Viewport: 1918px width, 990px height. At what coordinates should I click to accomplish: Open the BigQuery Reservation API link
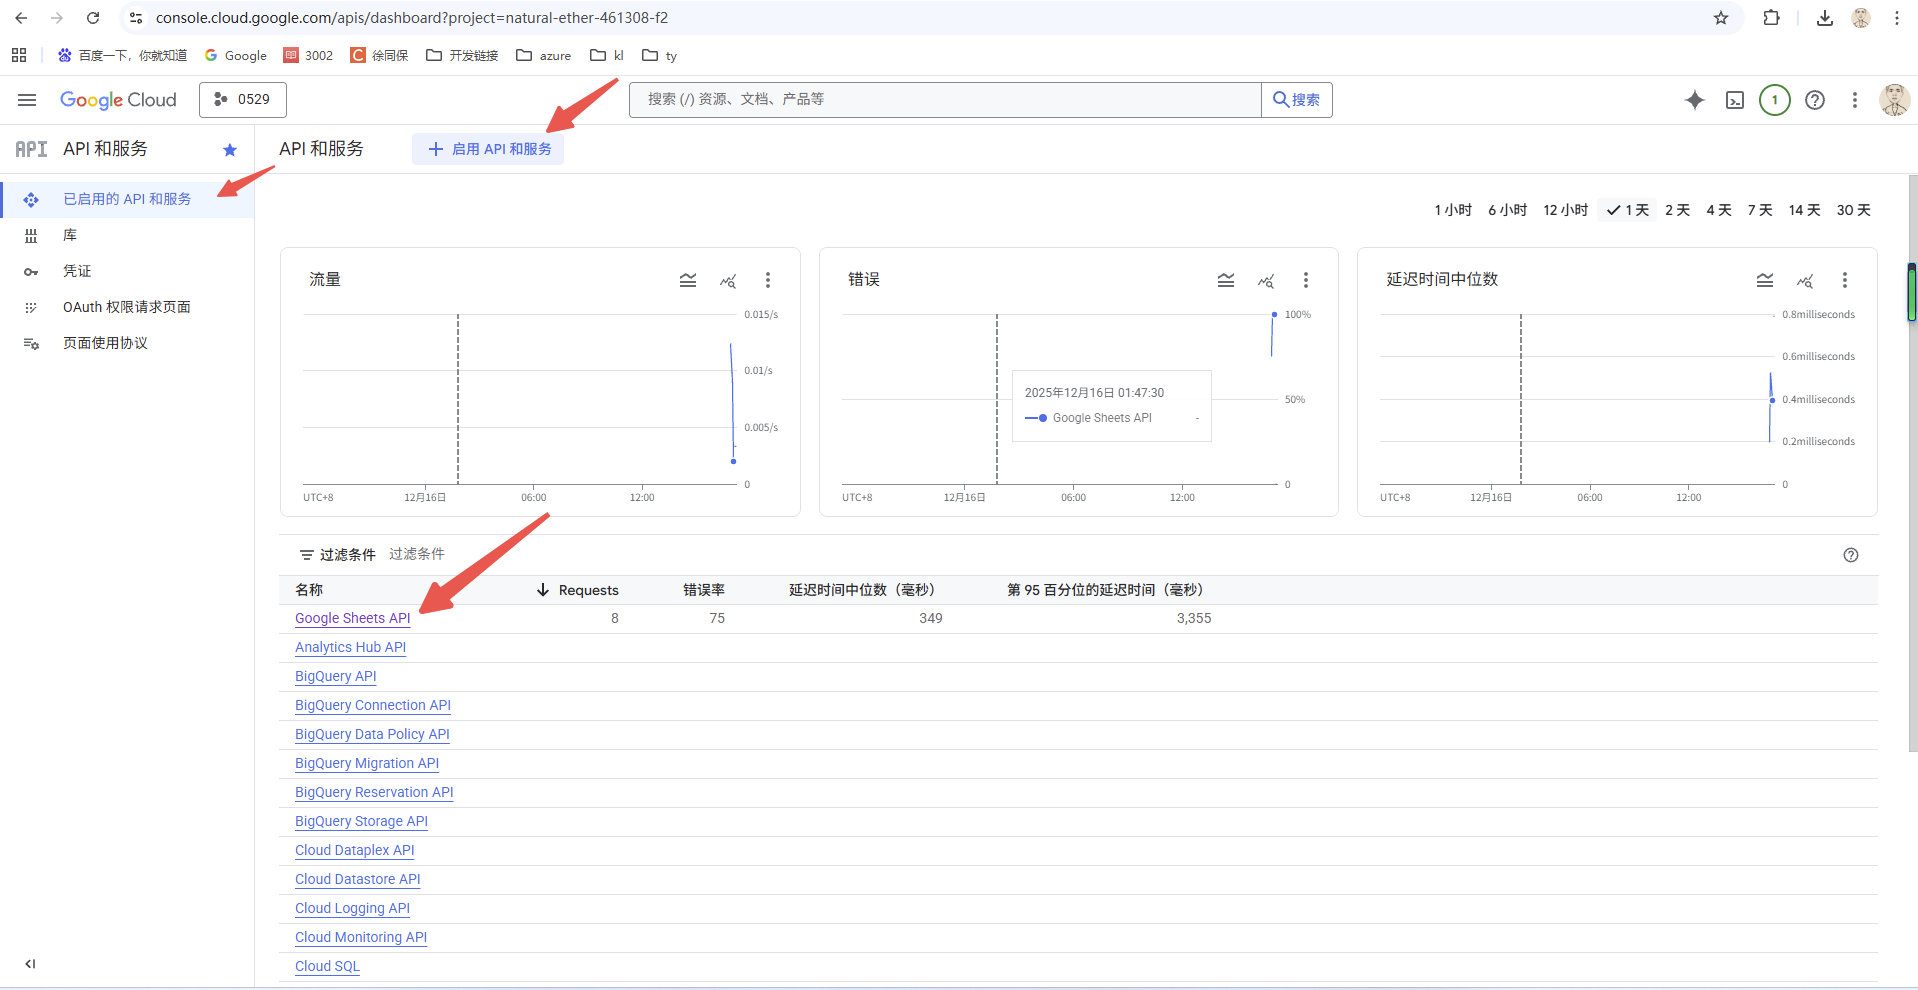374,792
